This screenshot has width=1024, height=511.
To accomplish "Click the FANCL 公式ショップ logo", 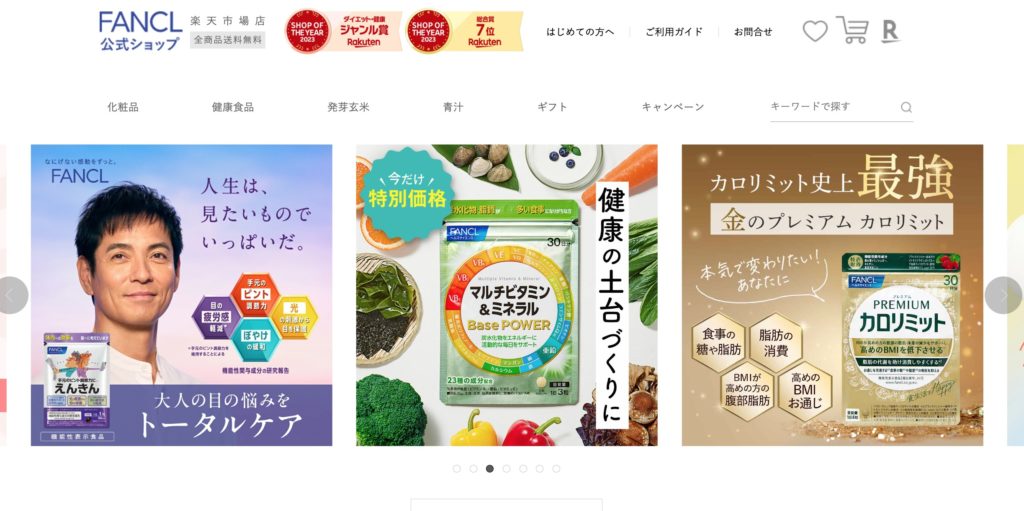I will (140, 31).
